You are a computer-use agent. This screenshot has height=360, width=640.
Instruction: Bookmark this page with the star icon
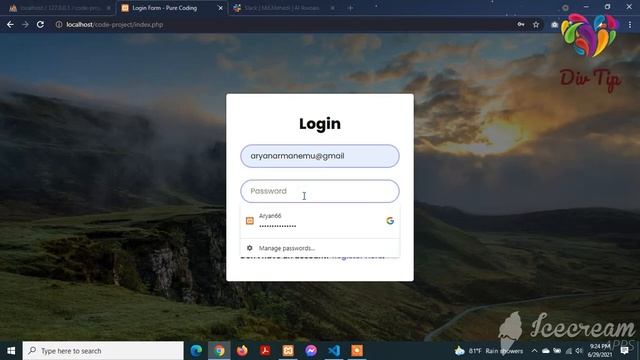(536, 24)
